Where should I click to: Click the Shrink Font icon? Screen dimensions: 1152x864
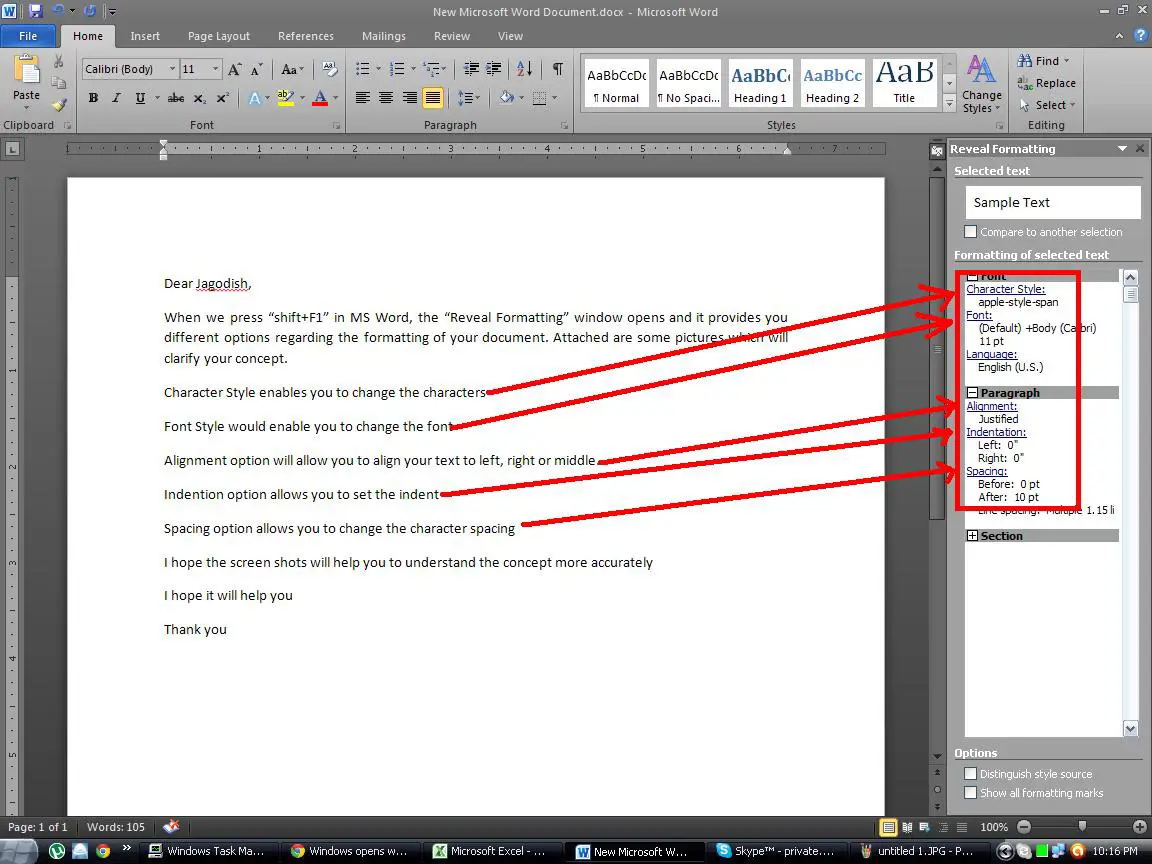[256, 69]
